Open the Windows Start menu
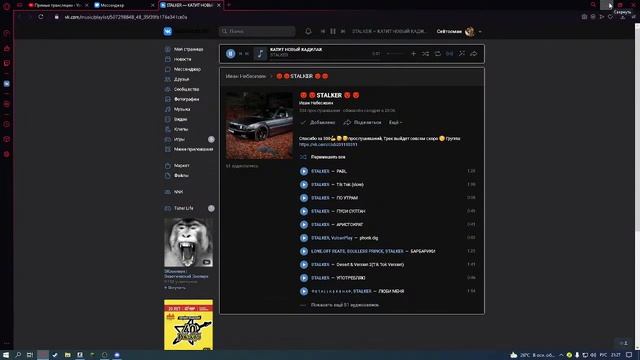Viewport: 640px width, 360px height. click(x=6, y=355)
